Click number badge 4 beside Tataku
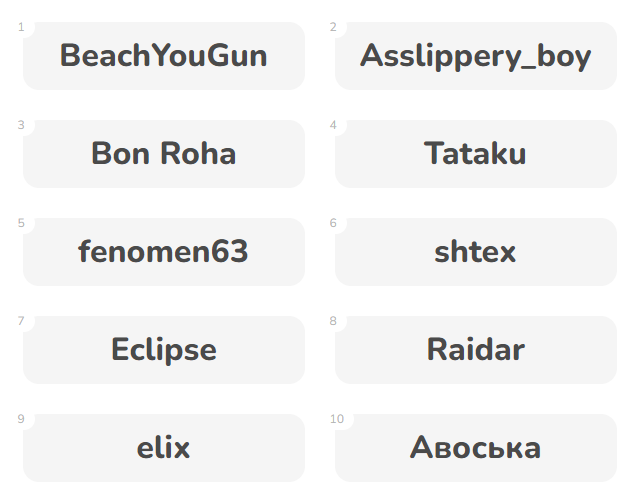 (x=333, y=125)
